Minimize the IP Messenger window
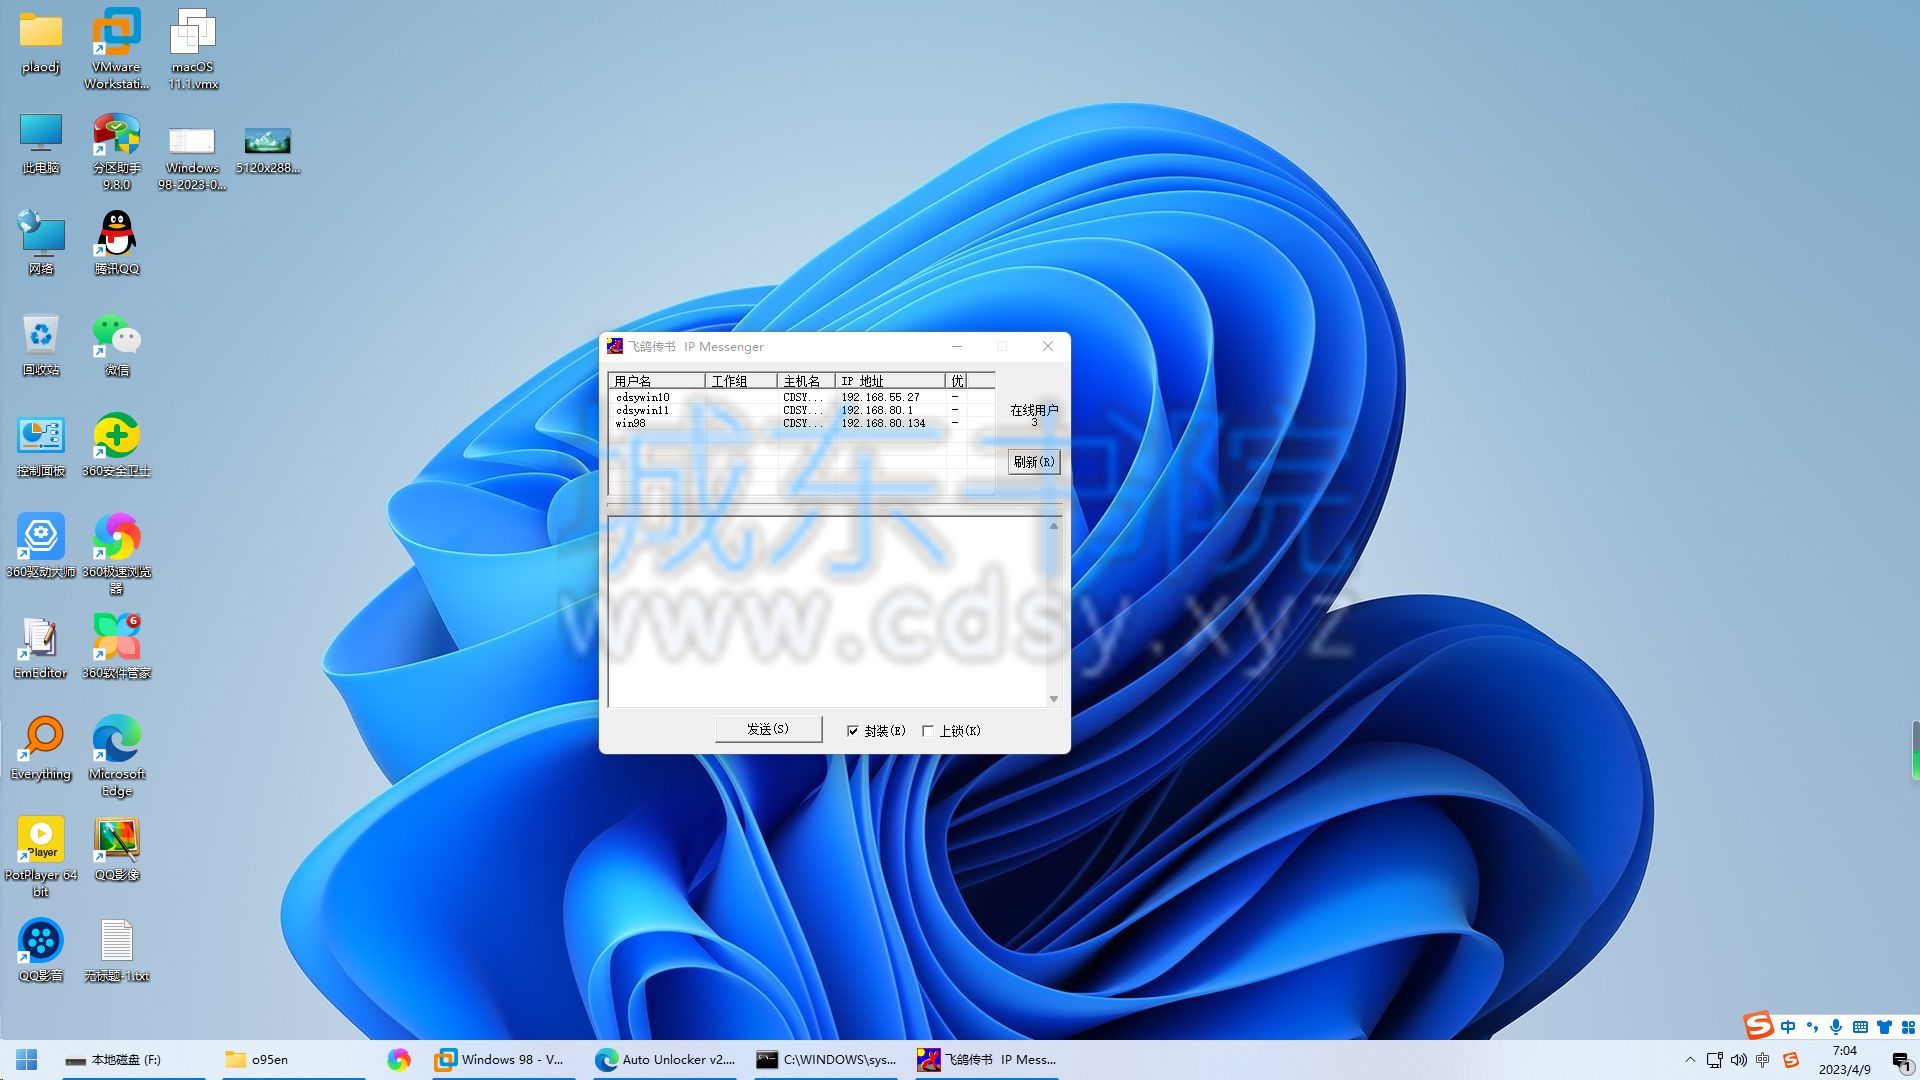The width and height of the screenshot is (1920, 1080). (x=957, y=346)
